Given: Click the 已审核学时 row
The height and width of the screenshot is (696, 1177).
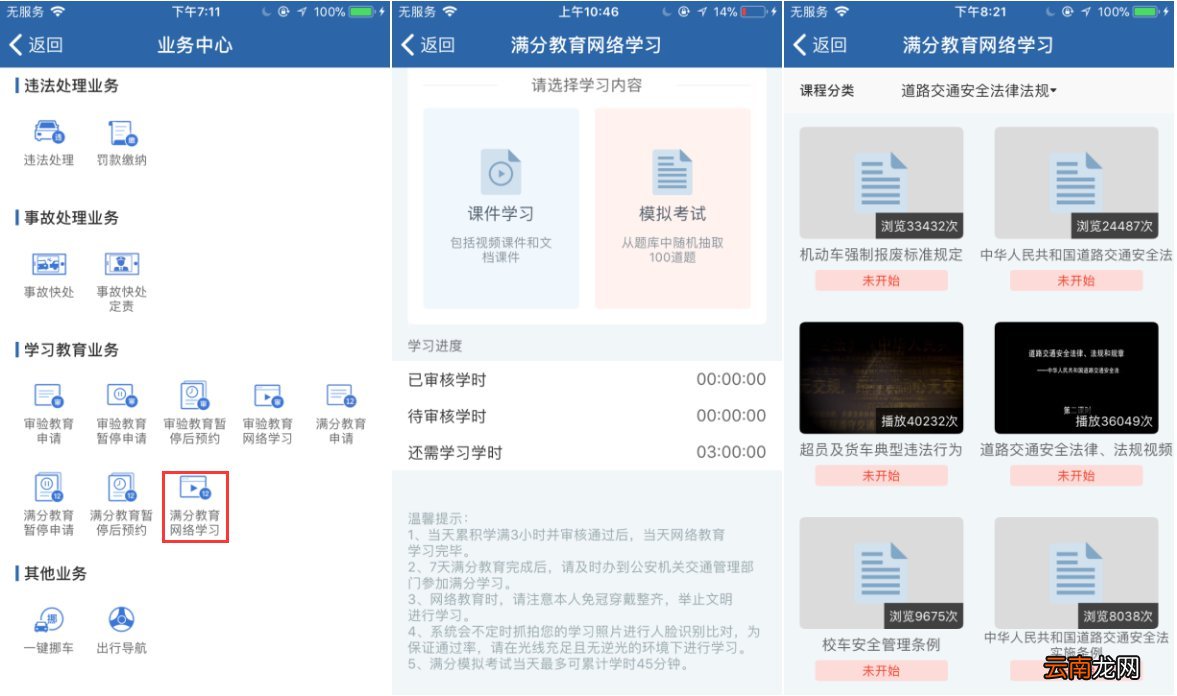Looking at the screenshot, I should (x=587, y=380).
